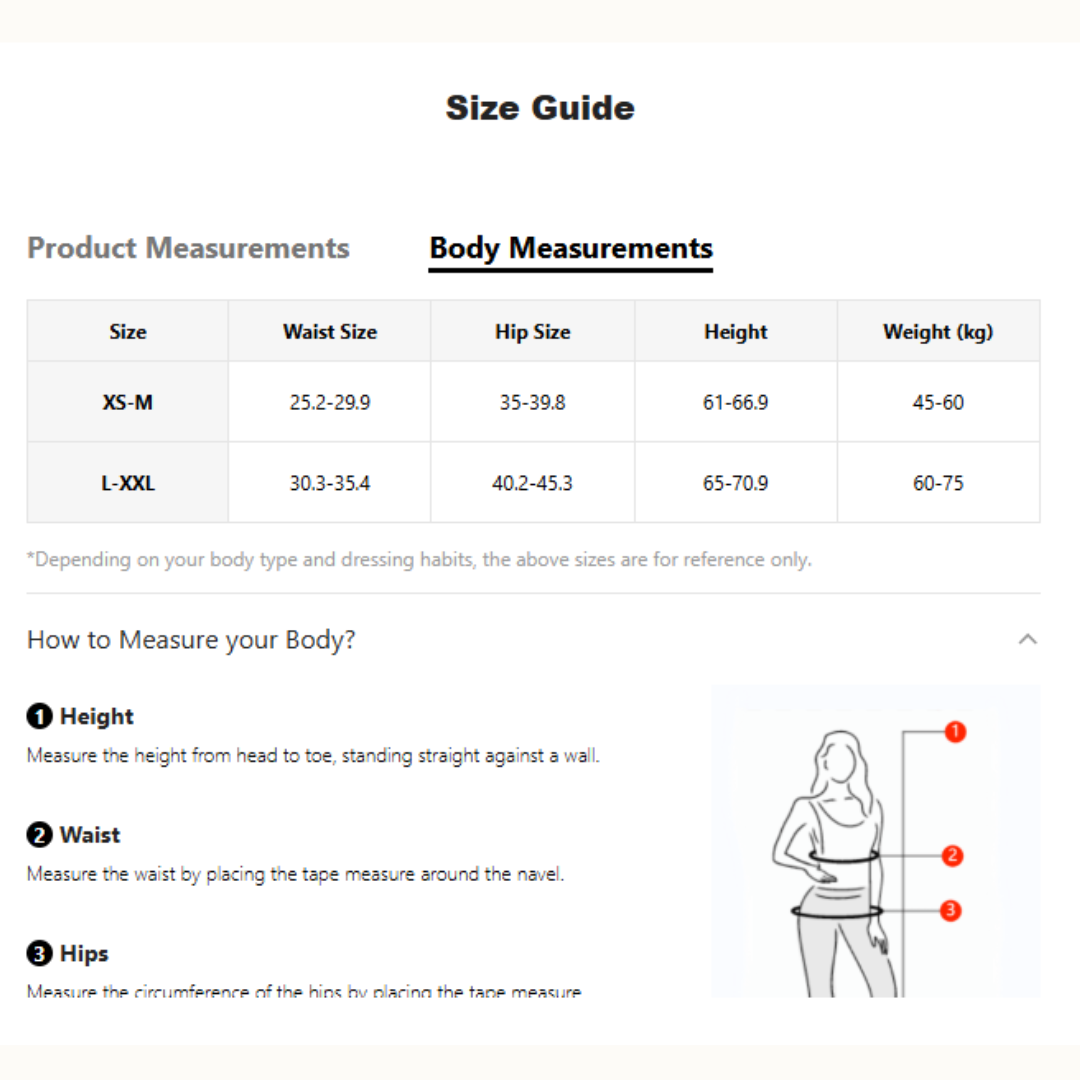This screenshot has height=1080, width=1080.
Task: Click the Waist Size column header
Action: click(330, 332)
